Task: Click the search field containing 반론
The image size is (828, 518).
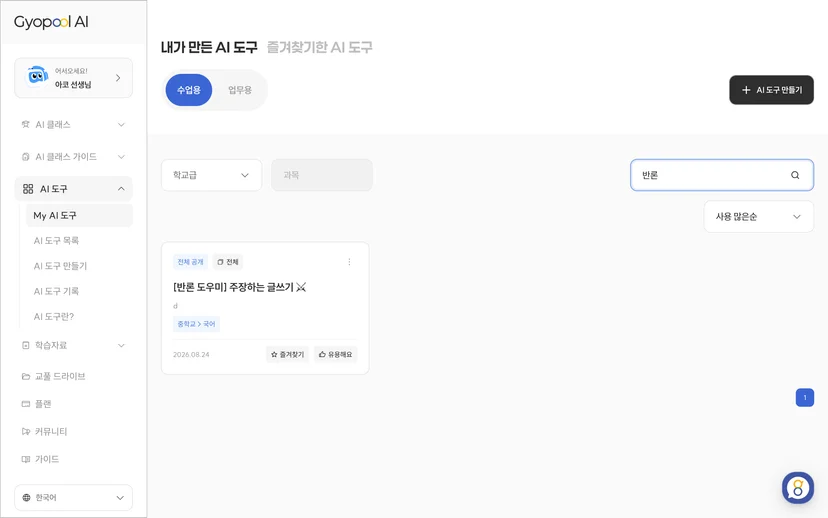Action: click(x=721, y=175)
